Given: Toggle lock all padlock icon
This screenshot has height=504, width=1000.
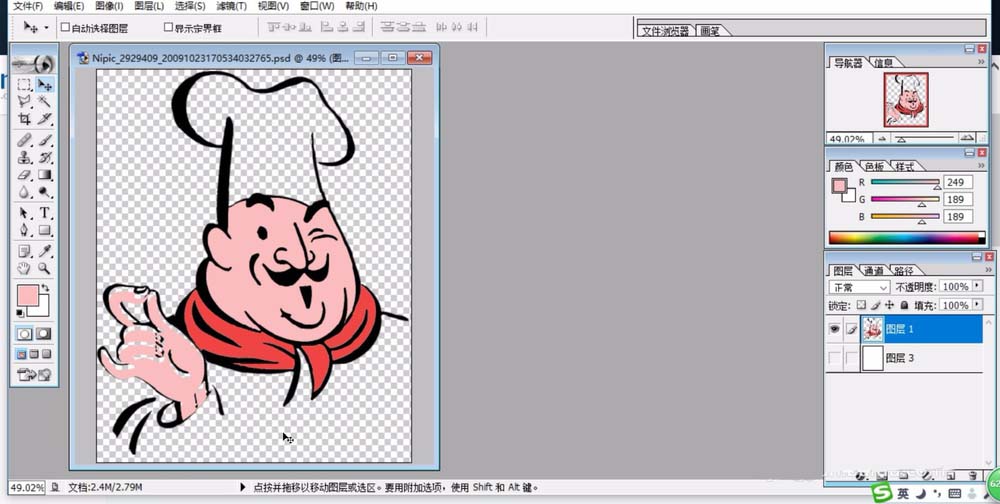Looking at the screenshot, I should 904,306.
